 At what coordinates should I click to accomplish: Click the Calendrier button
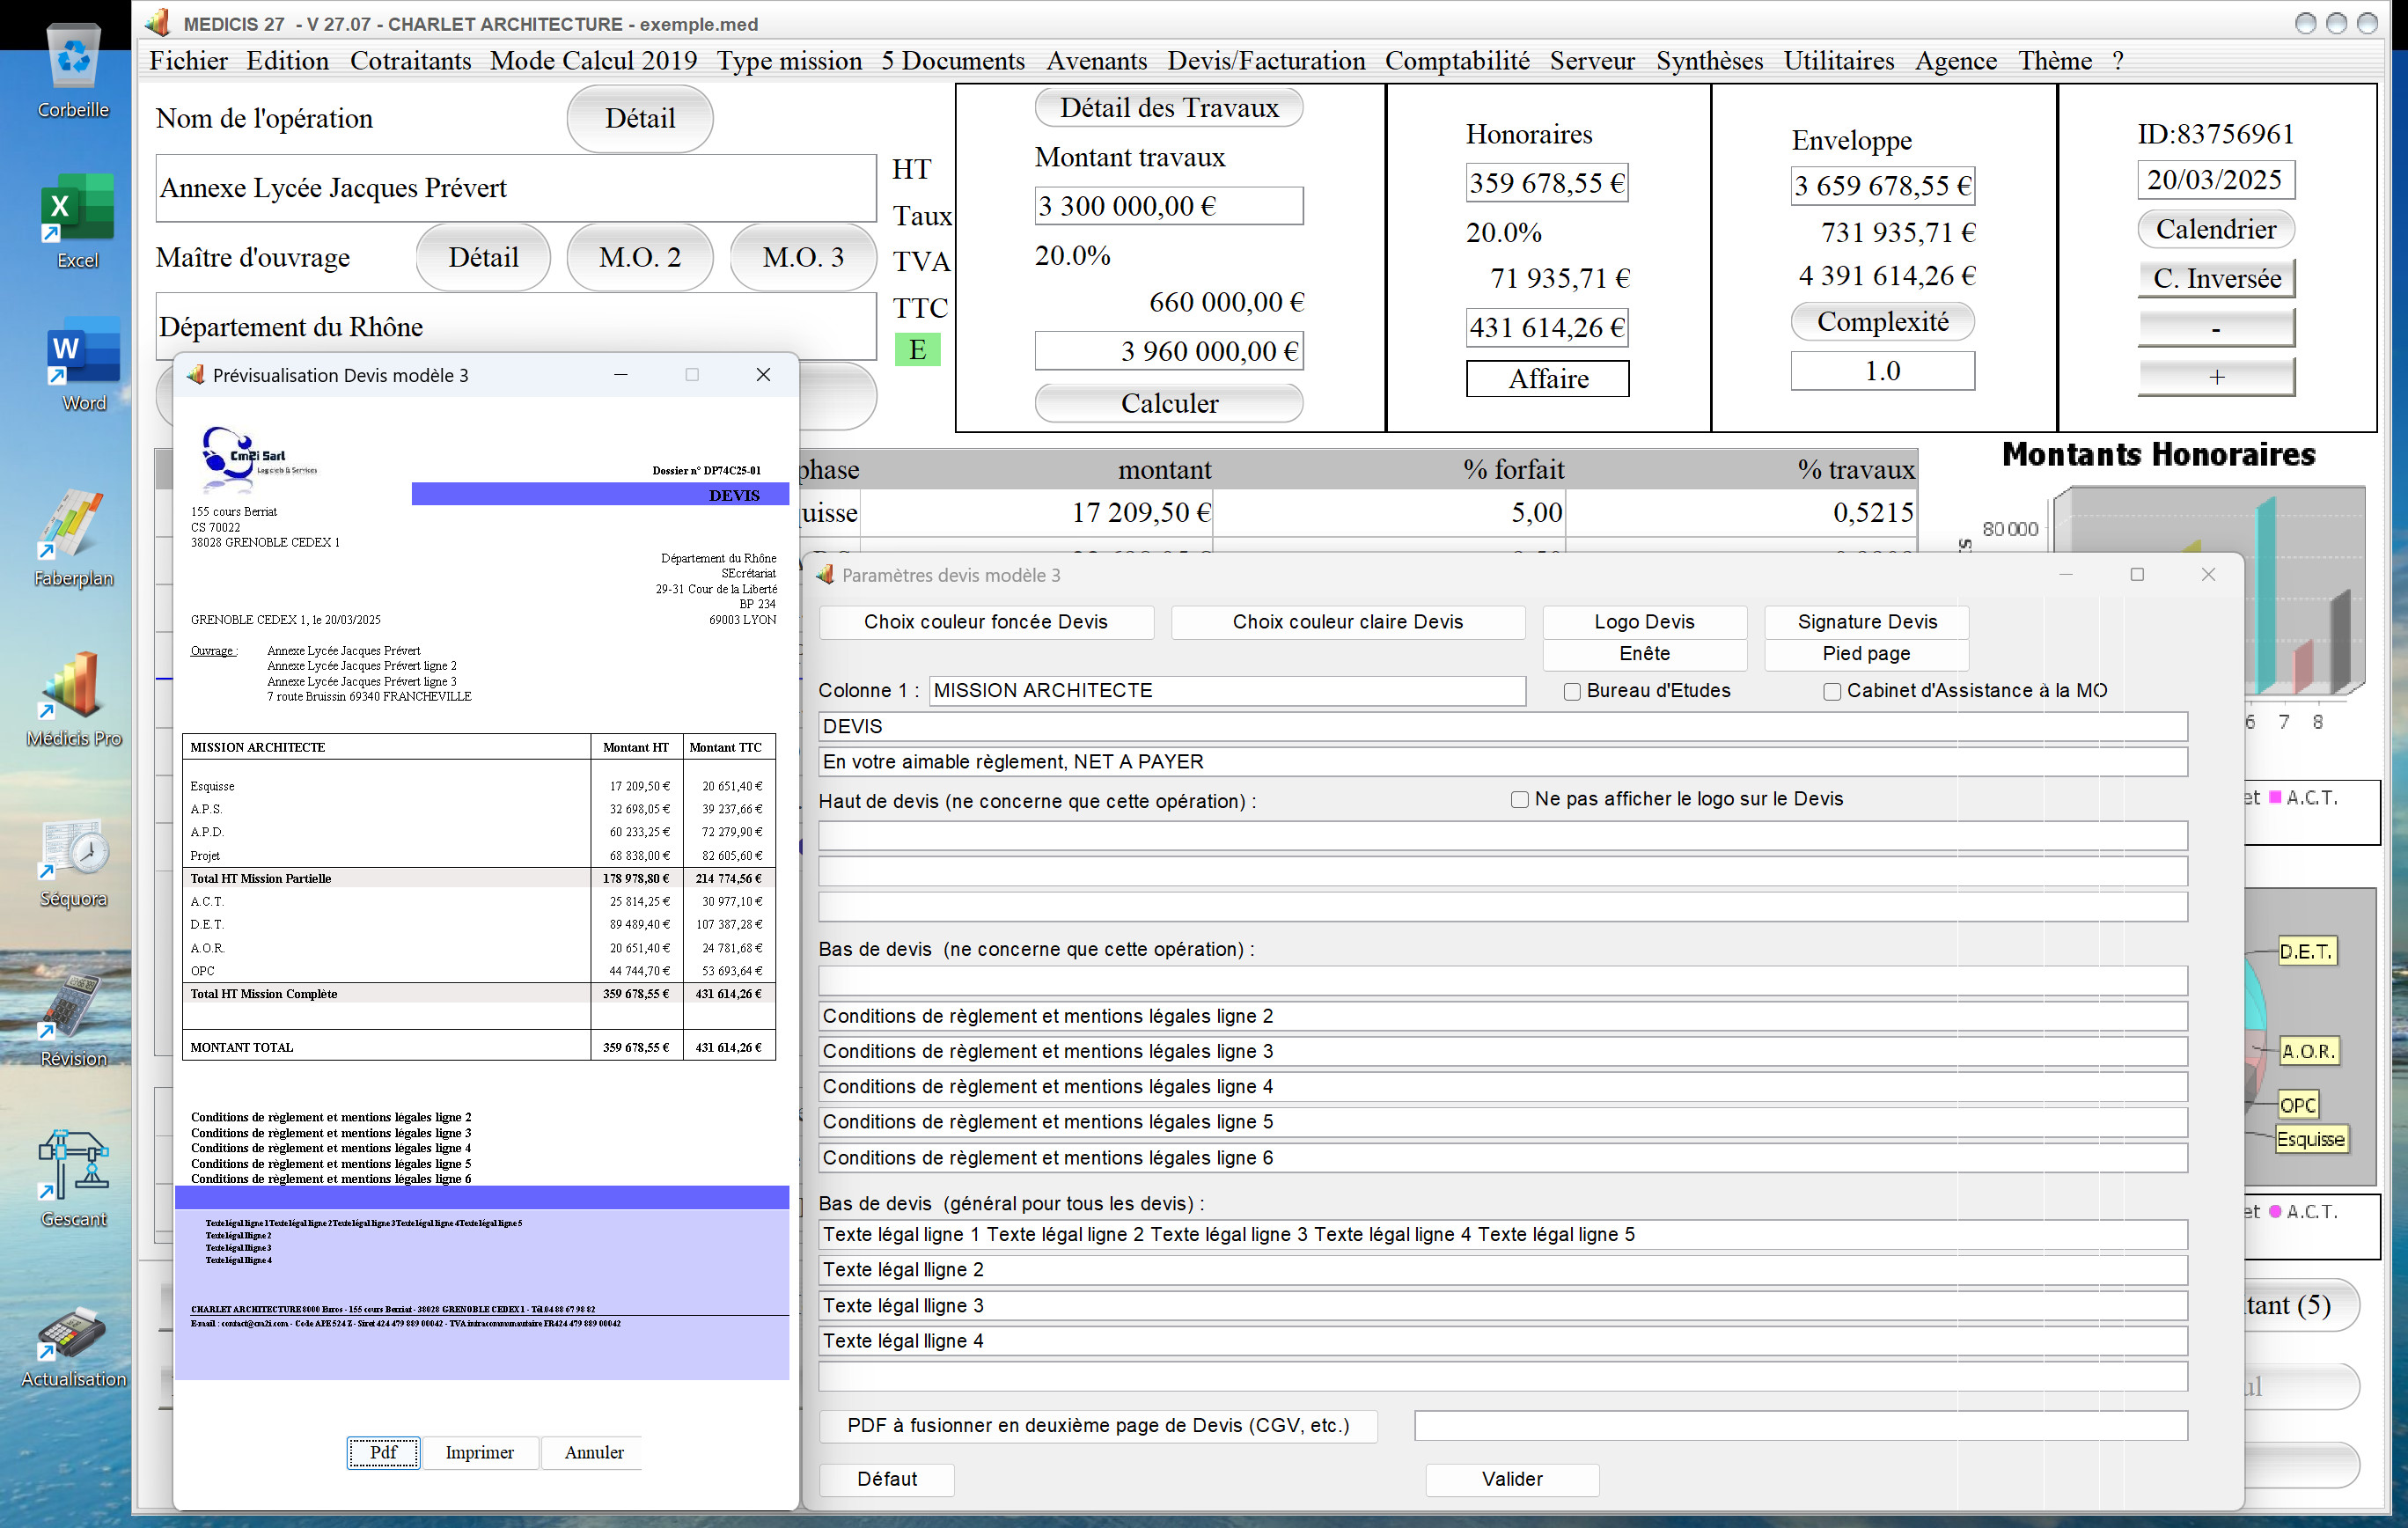point(2216,229)
